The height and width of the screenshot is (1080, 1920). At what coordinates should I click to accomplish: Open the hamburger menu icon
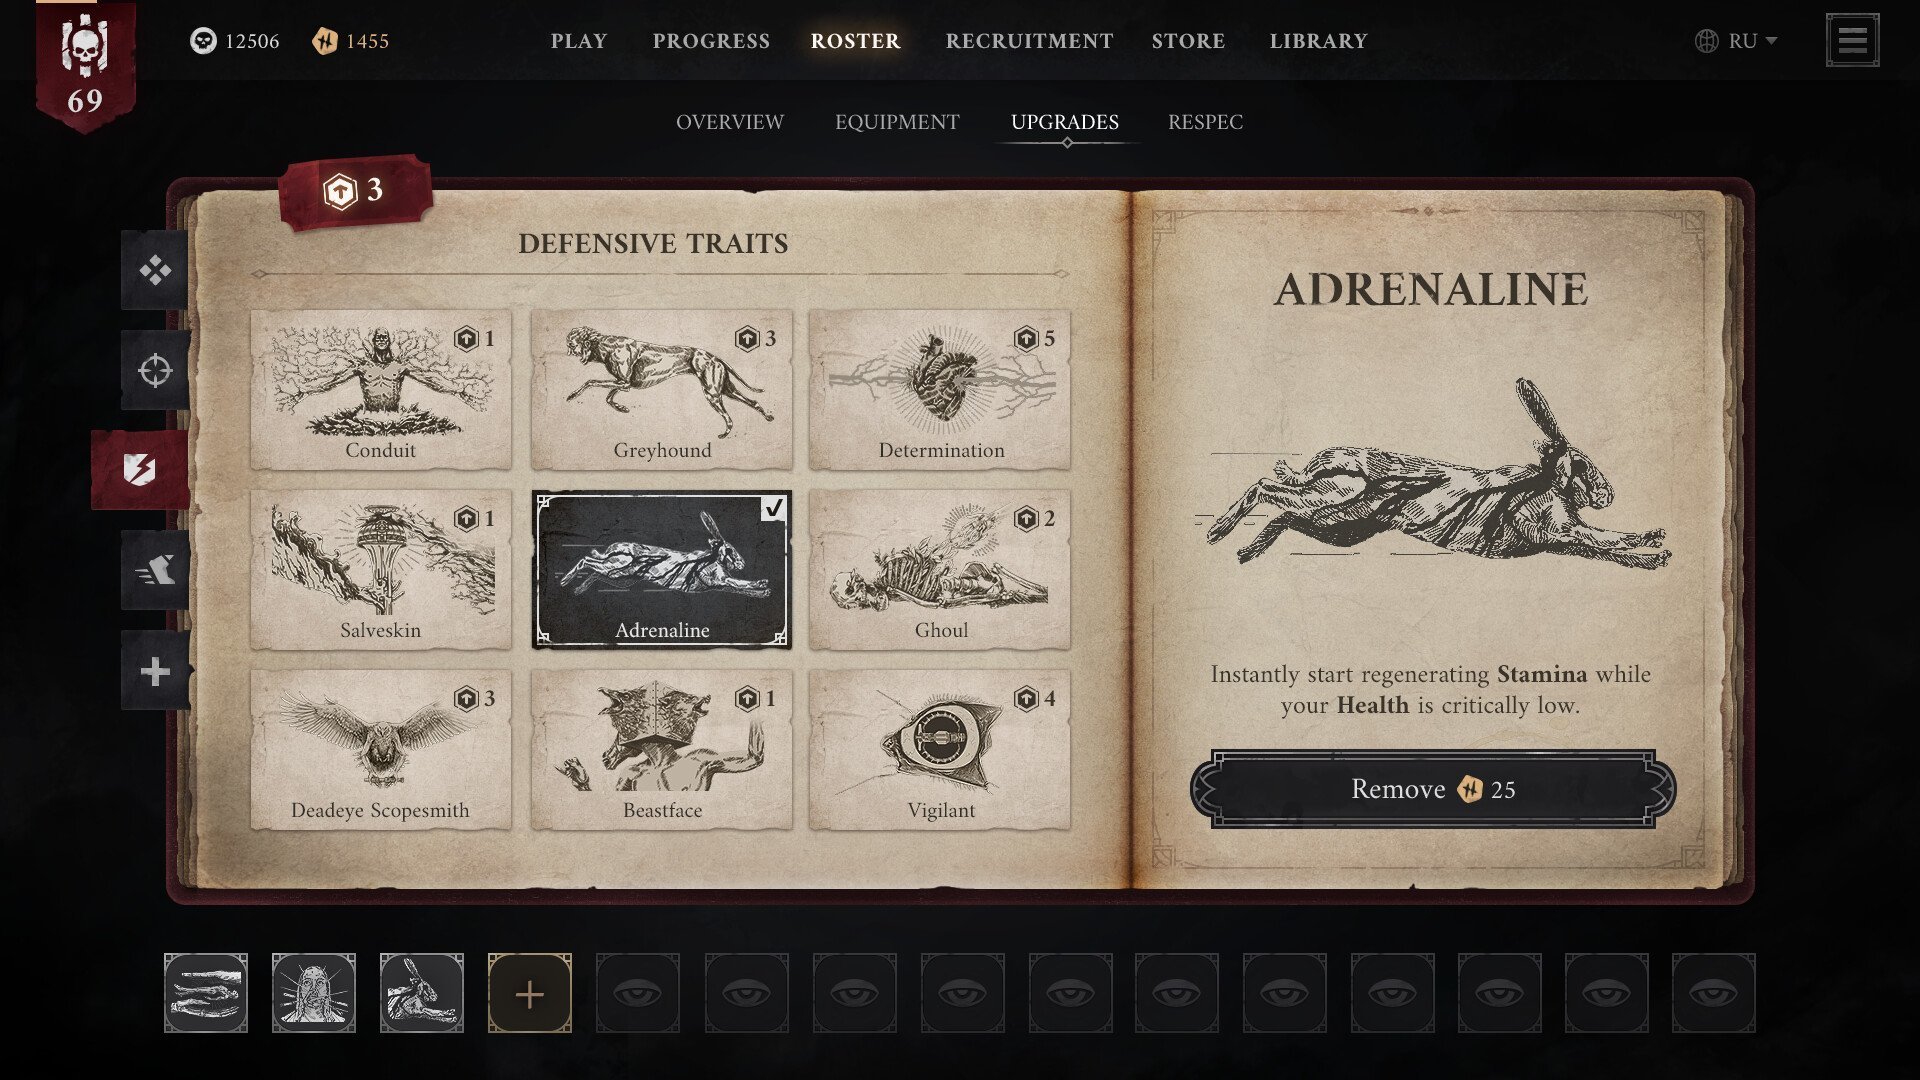point(1852,40)
